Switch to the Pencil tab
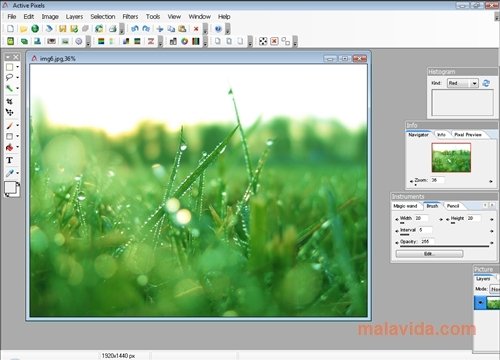 coord(453,206)
